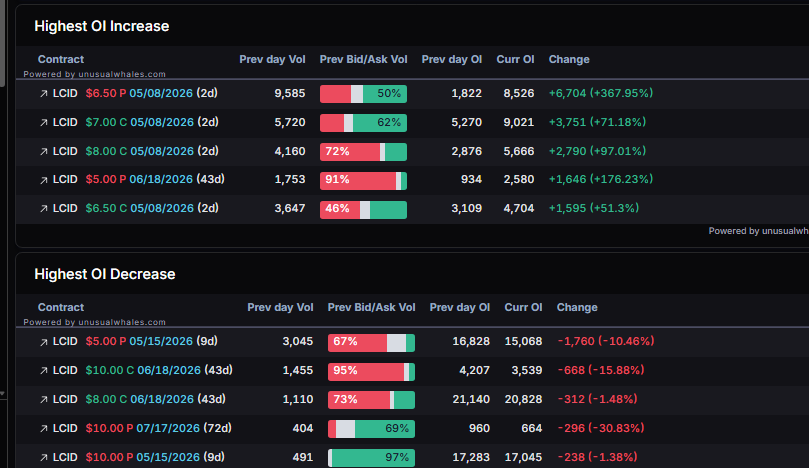Click the +6,704 (+367.95%) change value
Image resolution: width=809 pixels, height=468 pixels.
[x=601, y=93]
